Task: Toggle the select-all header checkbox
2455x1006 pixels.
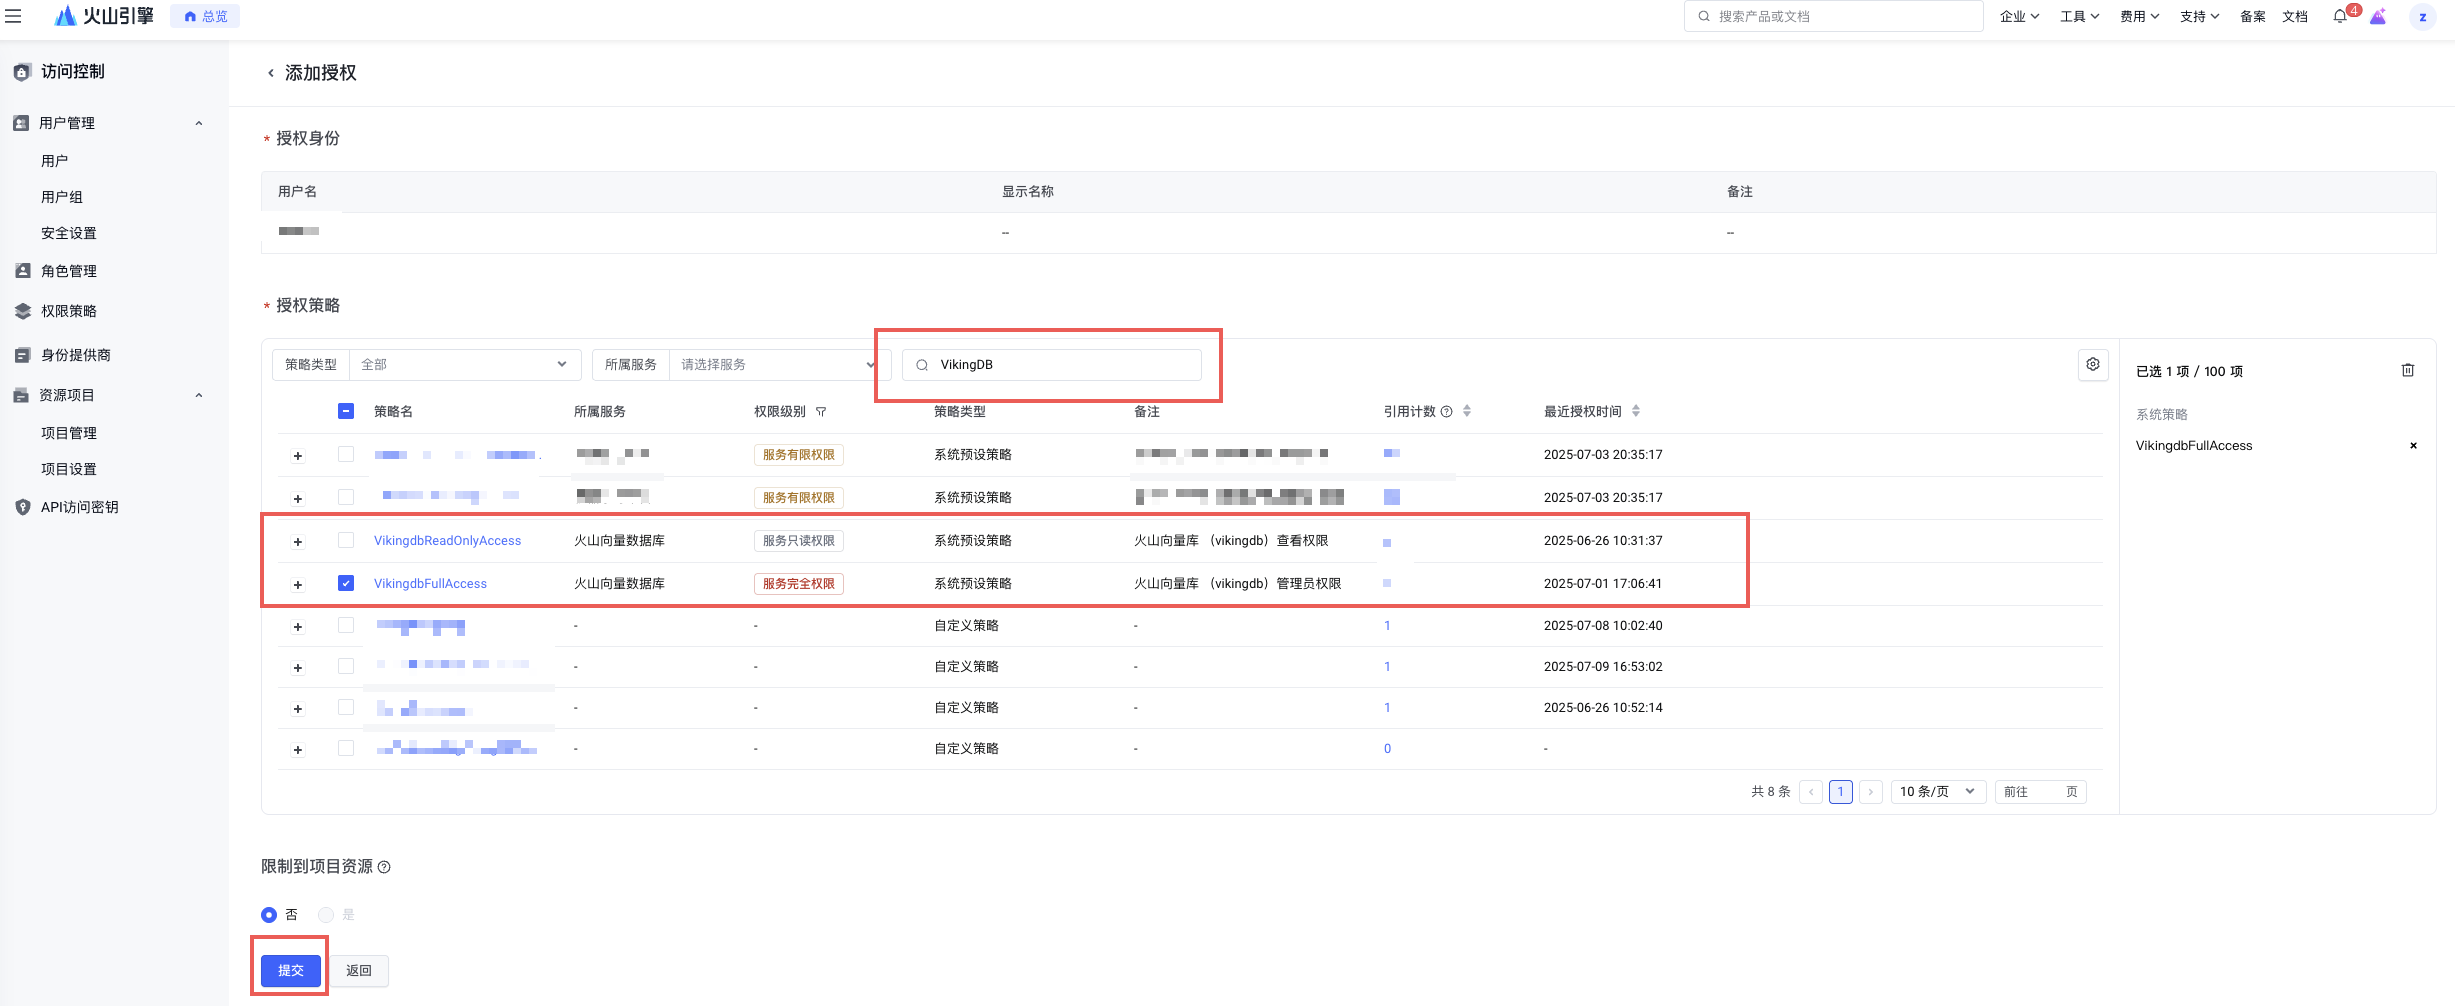Action: pyautogui.click(x=346, y=411)
